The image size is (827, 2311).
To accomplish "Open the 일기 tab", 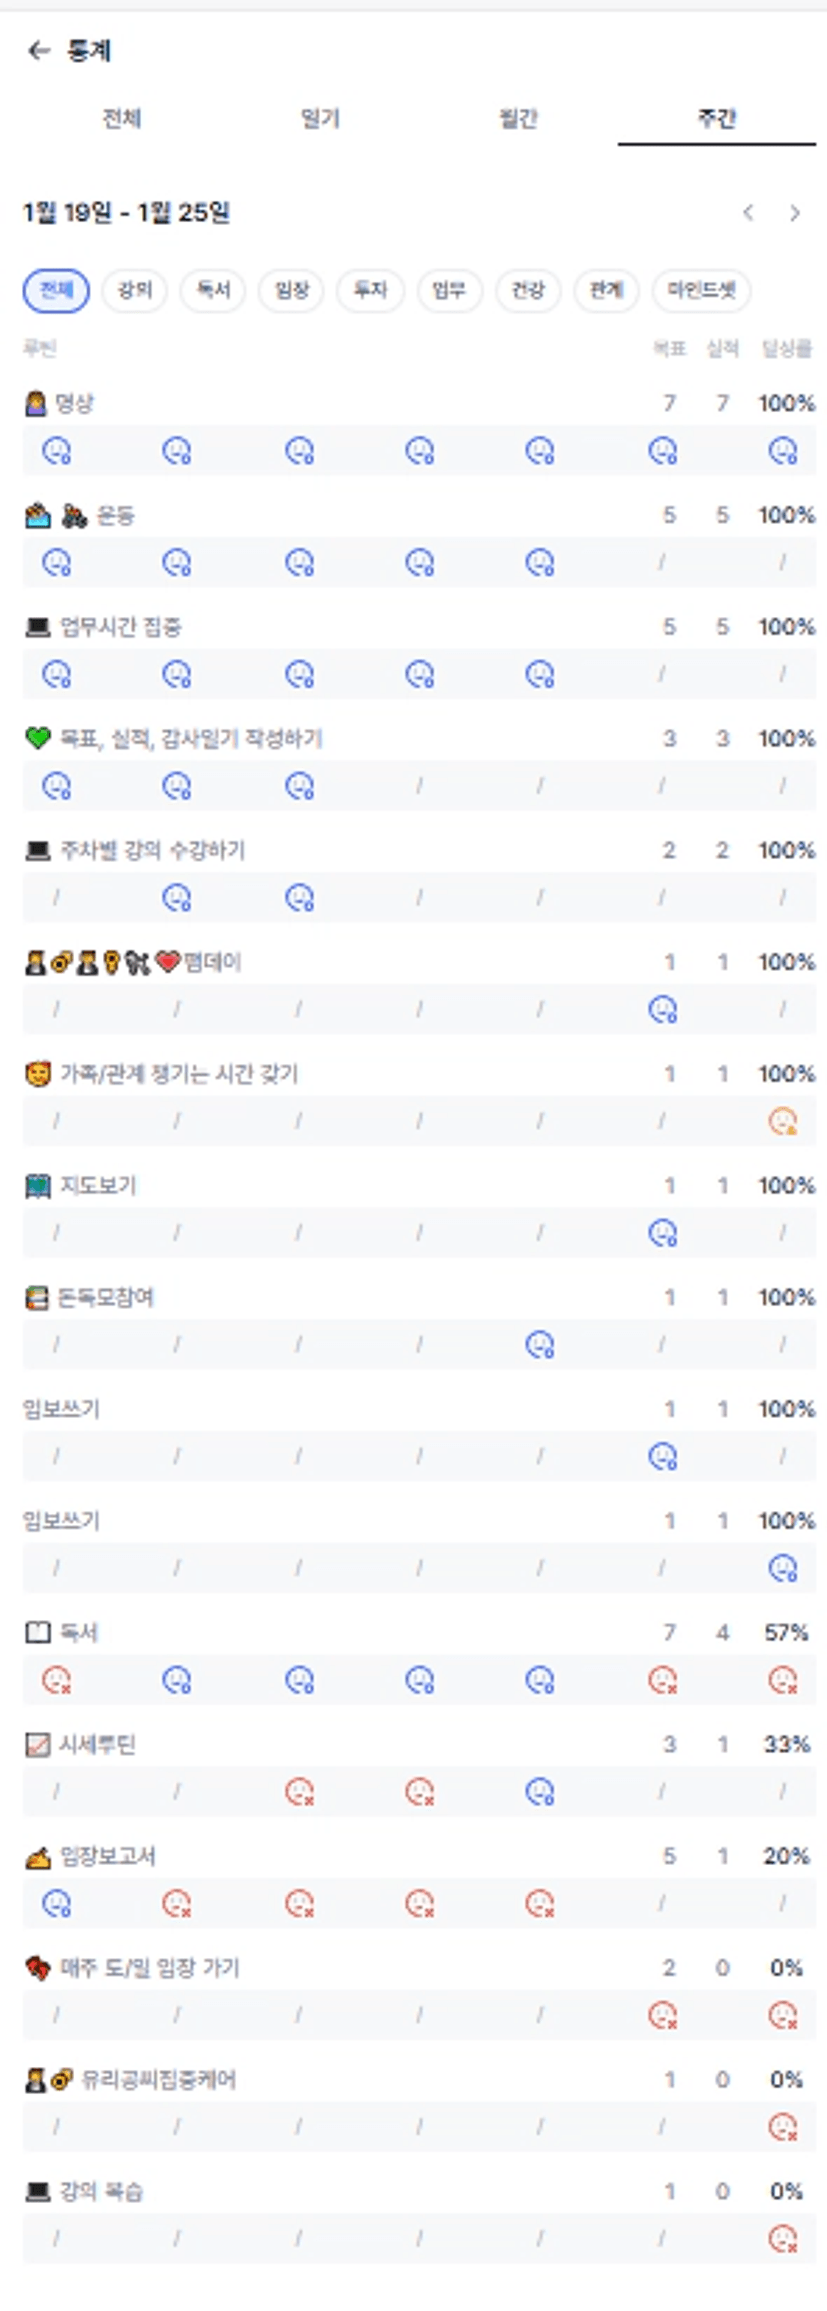I will coord(320,119).
